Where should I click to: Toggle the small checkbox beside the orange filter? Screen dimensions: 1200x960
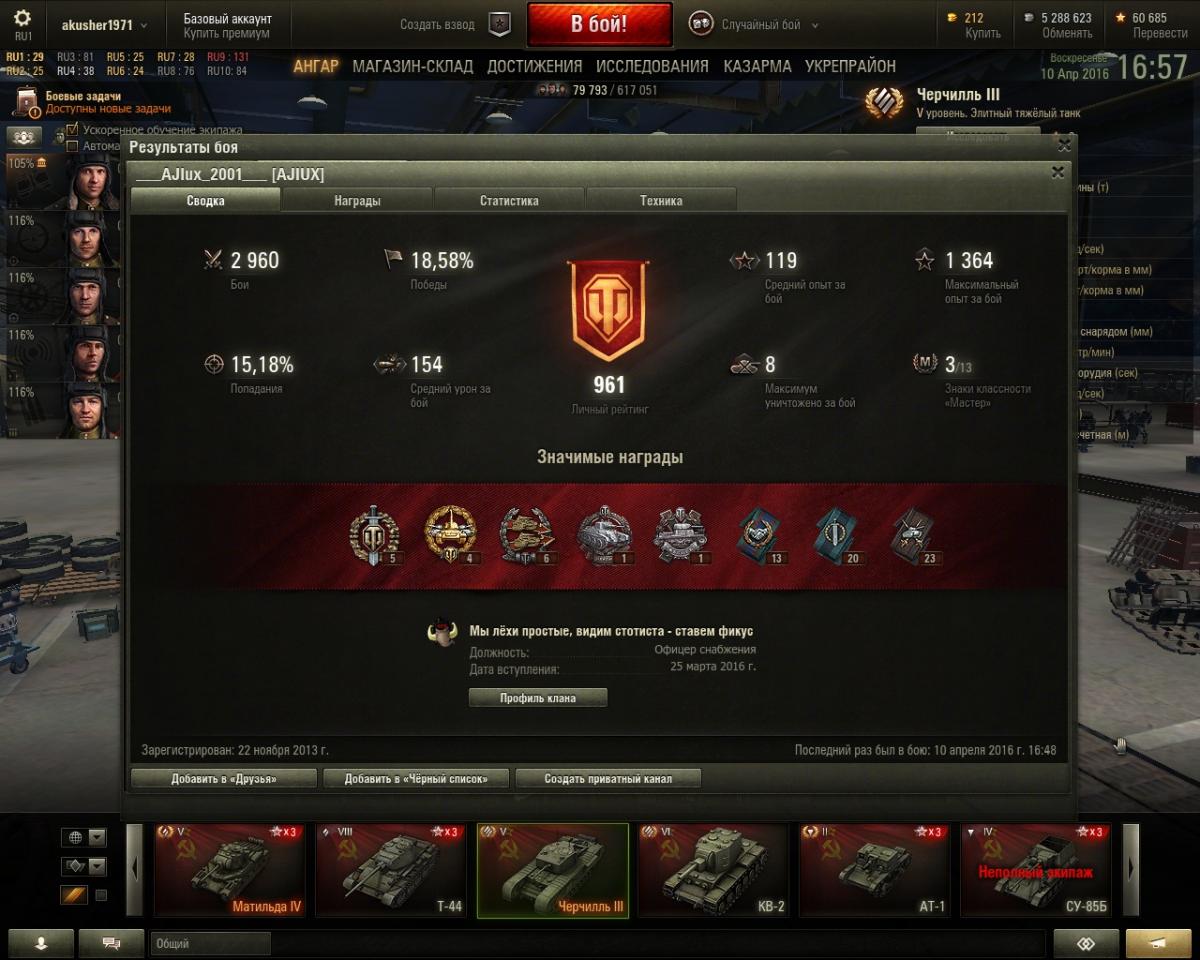click(101, 895)
